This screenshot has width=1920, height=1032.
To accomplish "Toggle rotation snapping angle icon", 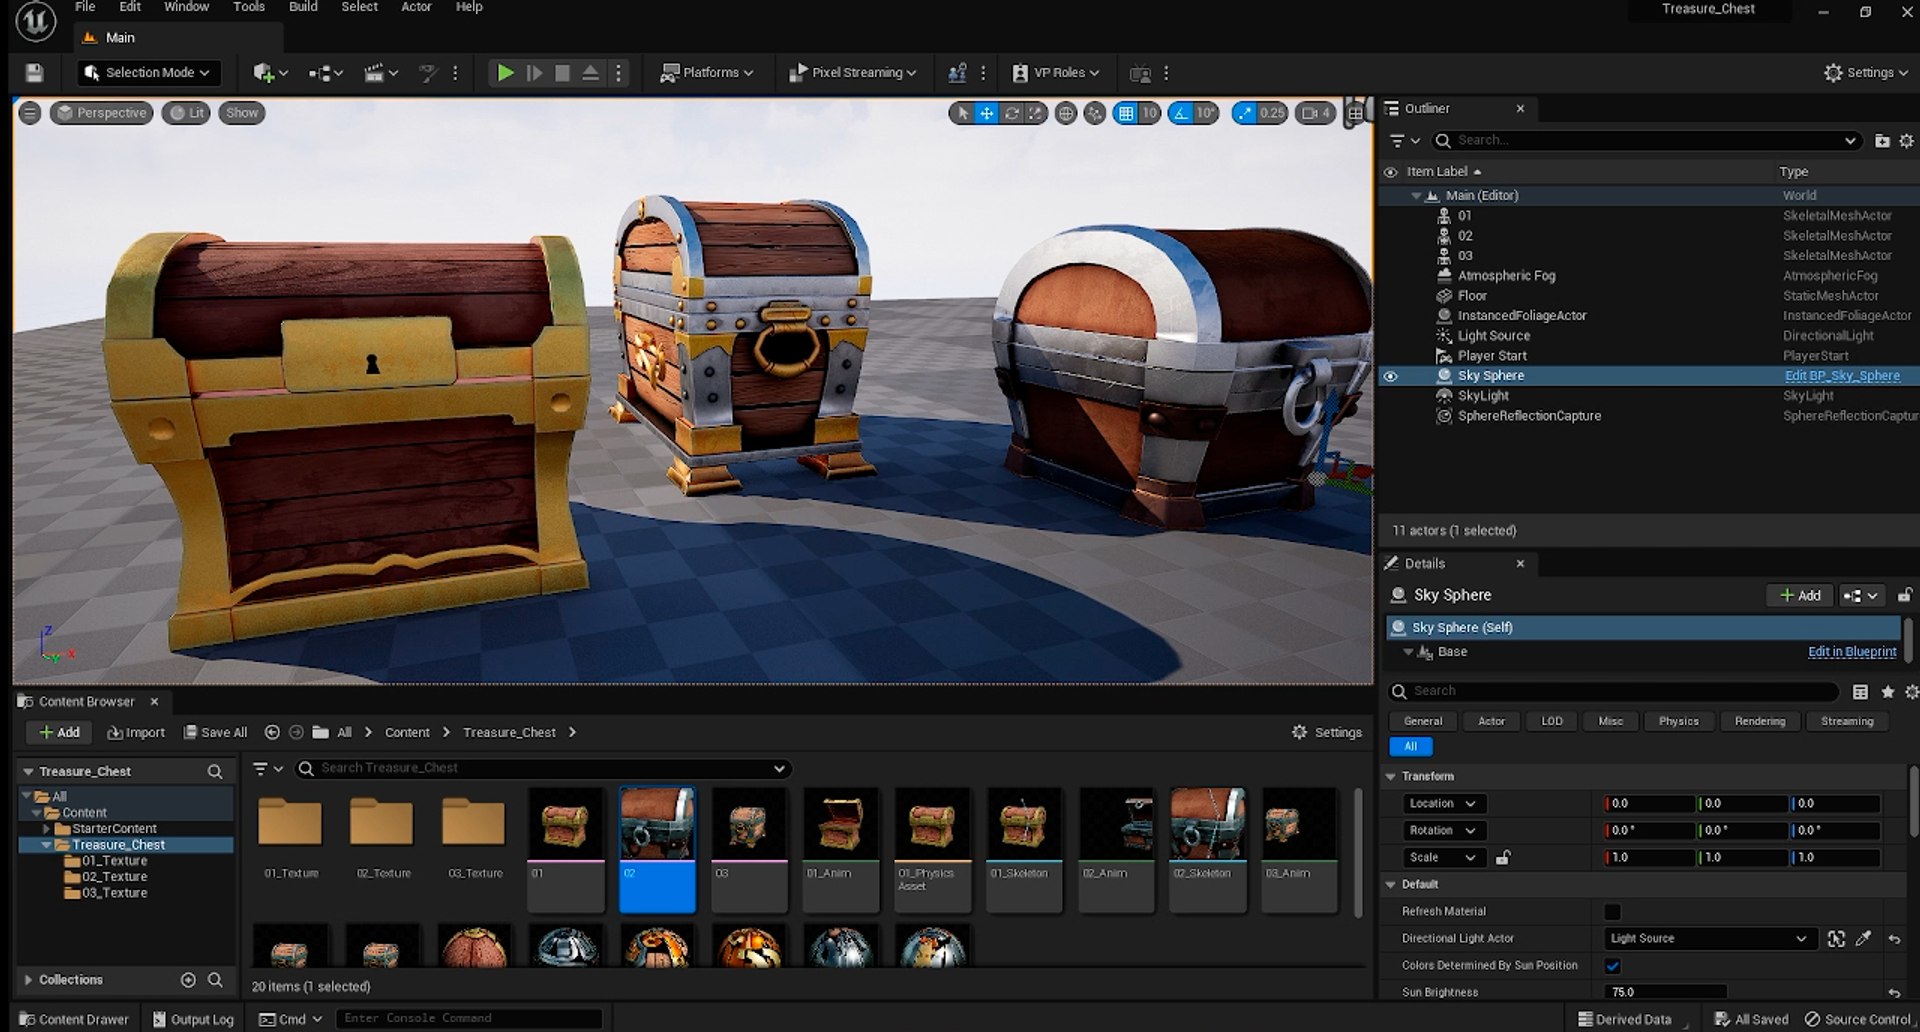I will pyautogui.click(x=1181, y=113).
